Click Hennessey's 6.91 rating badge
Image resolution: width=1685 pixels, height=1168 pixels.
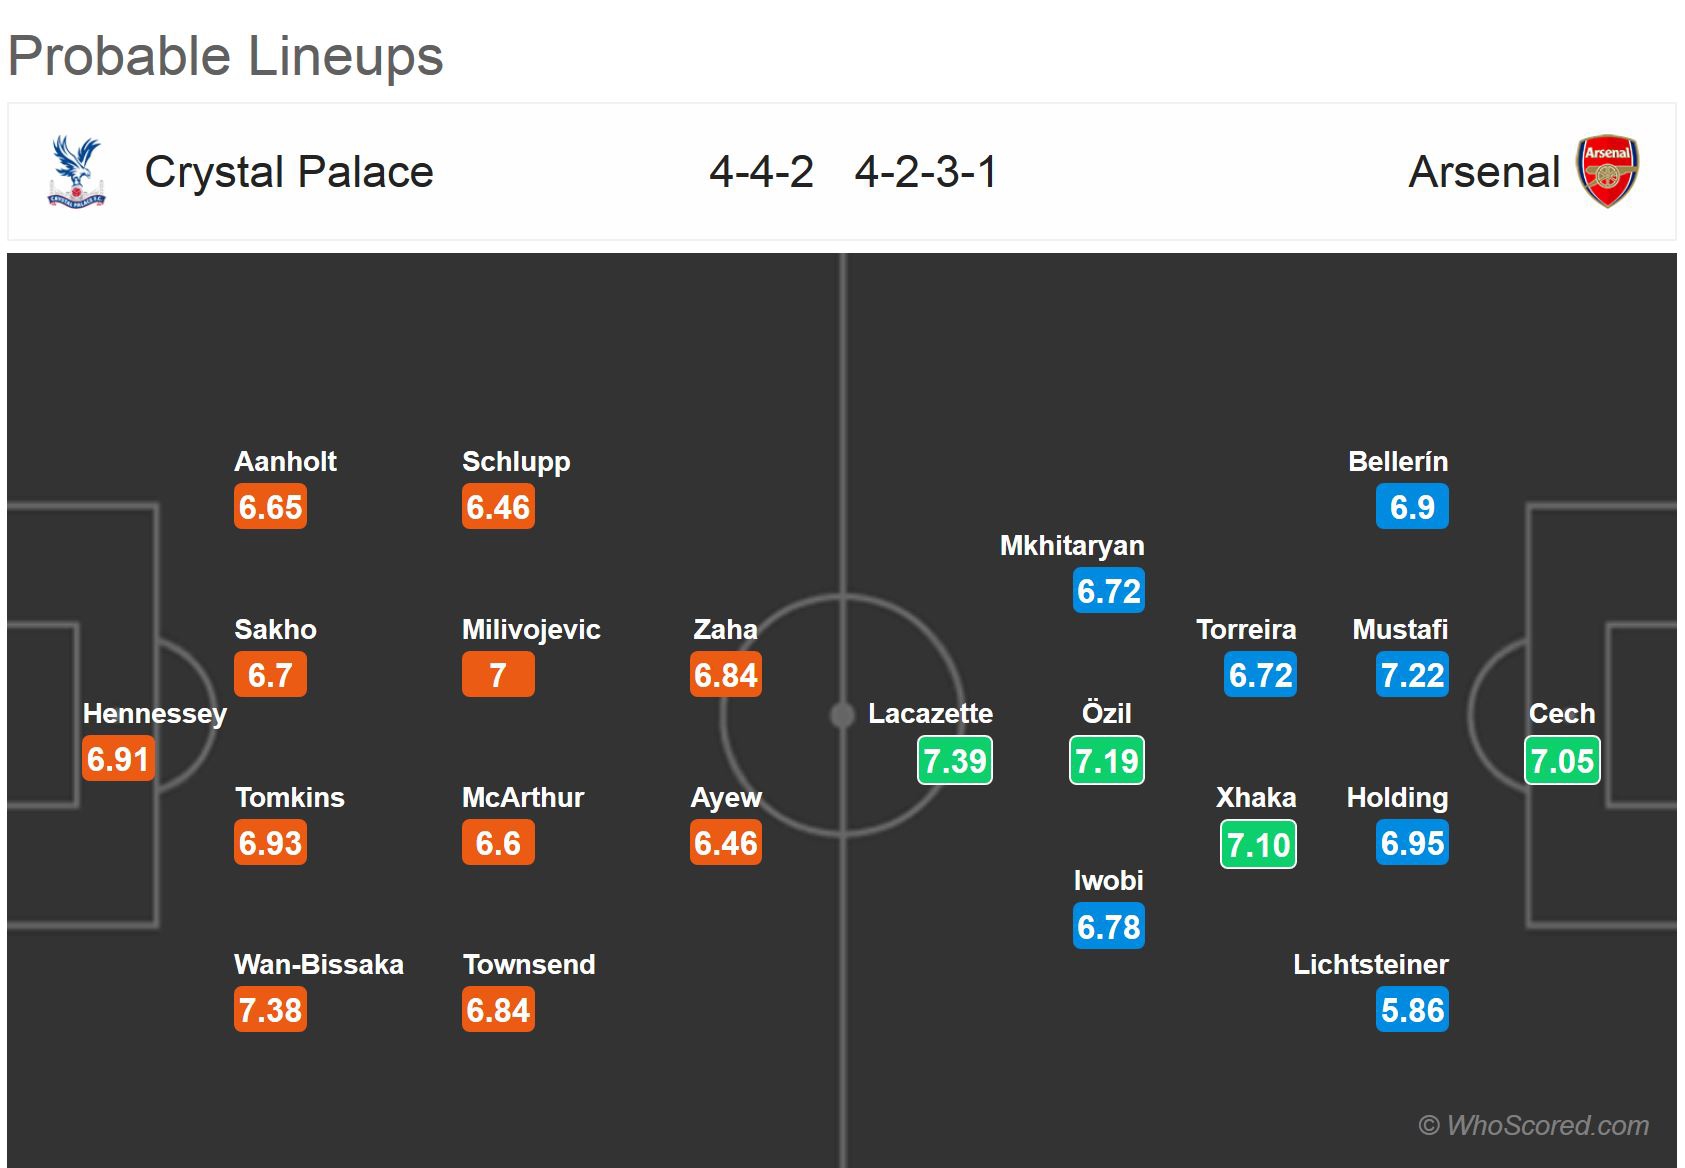pos(118,759)
